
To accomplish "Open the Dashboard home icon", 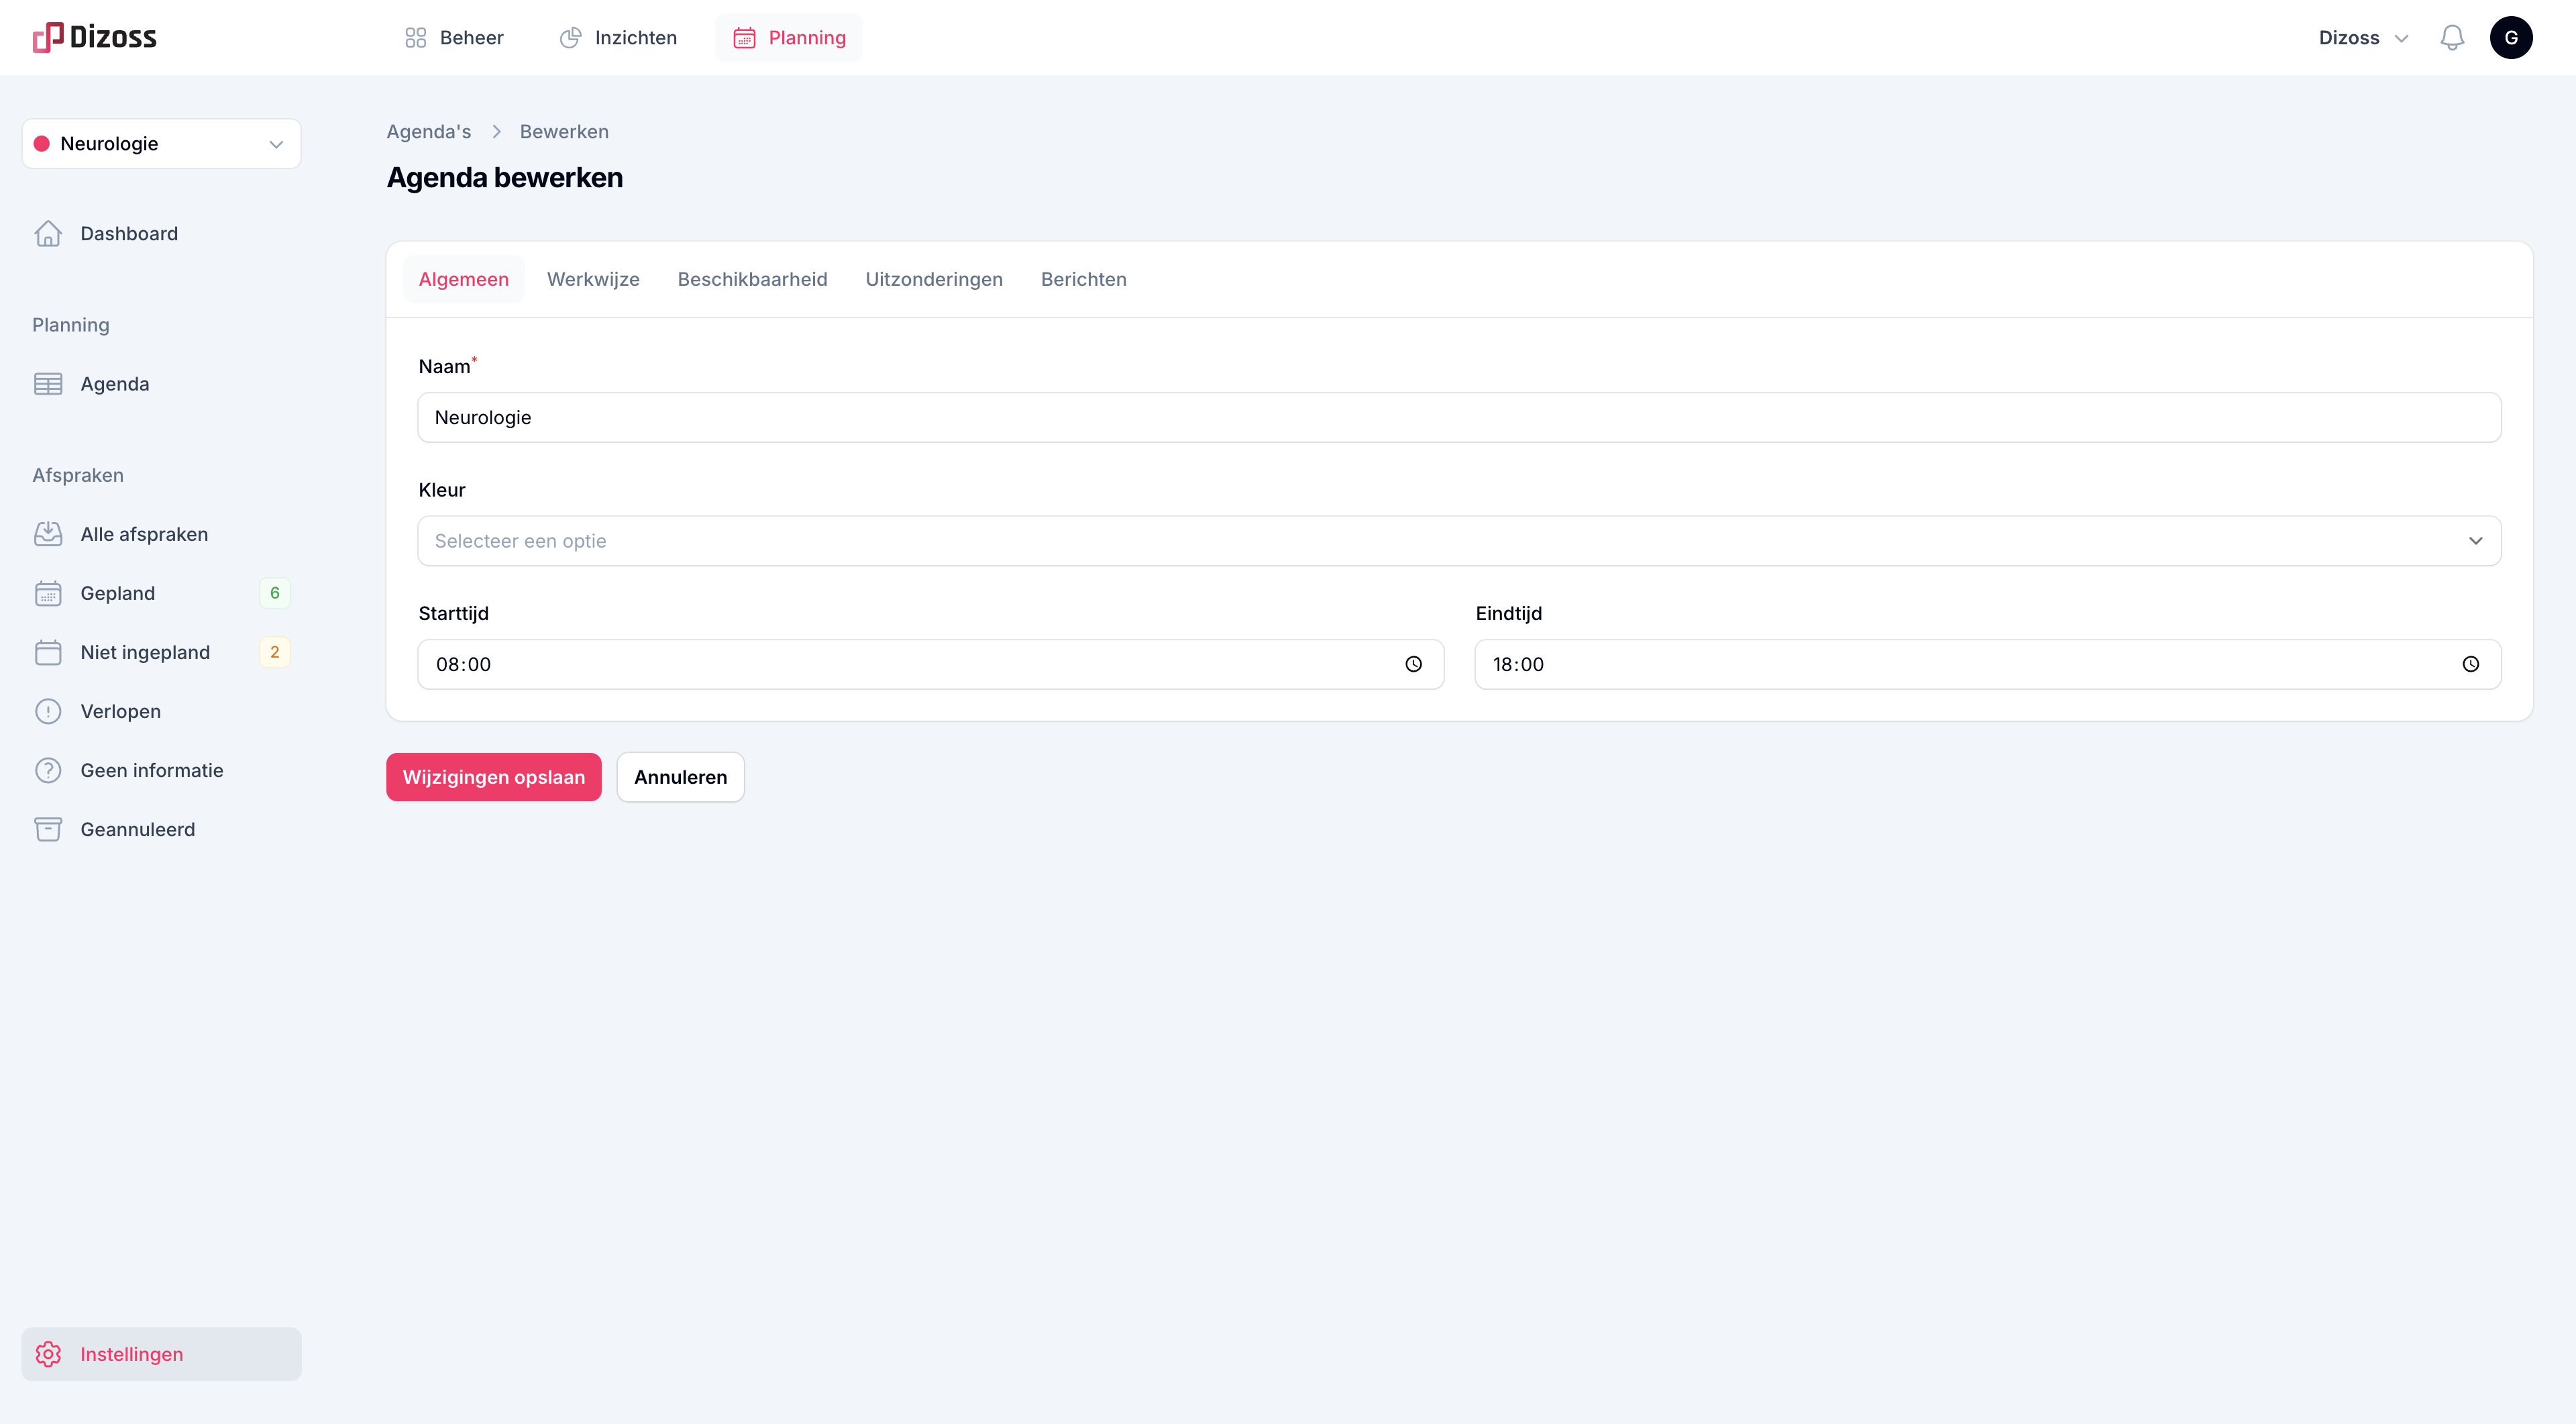I will [x=48, y=233].
